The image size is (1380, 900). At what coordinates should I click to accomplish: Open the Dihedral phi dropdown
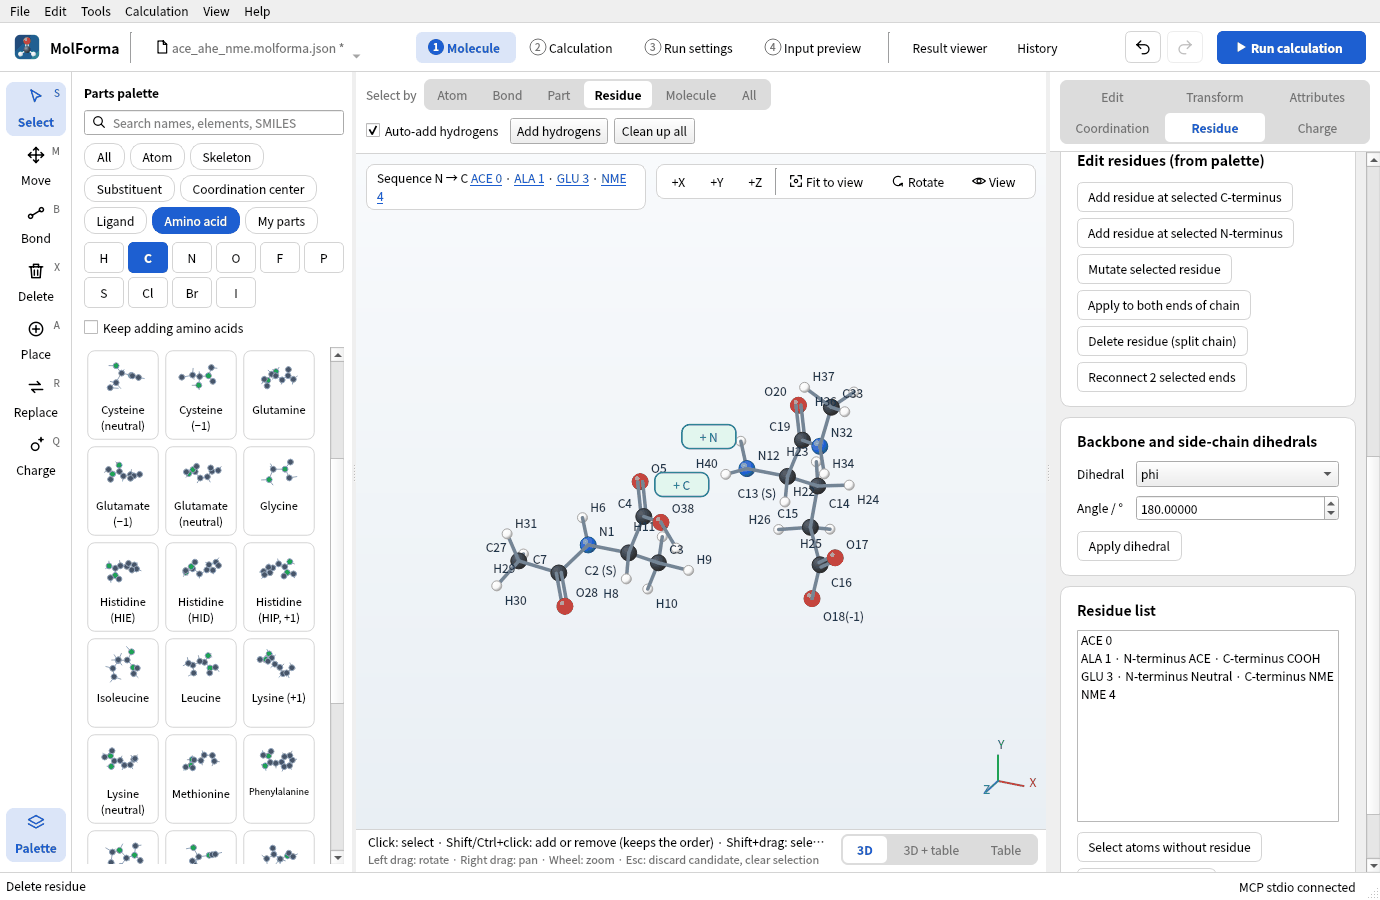pos(1237,474)
